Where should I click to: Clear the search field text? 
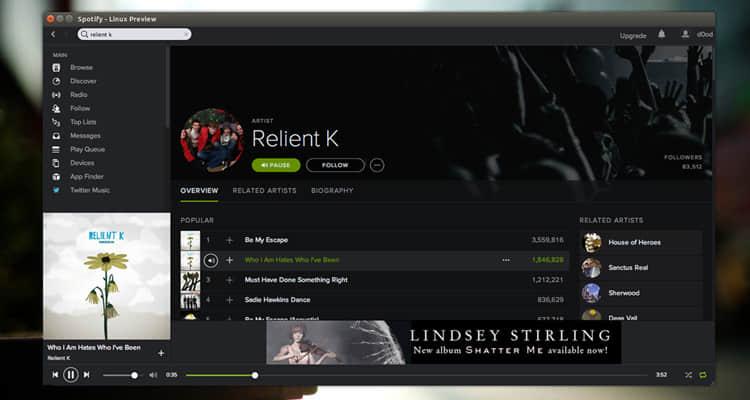click(x=185, y=34)
